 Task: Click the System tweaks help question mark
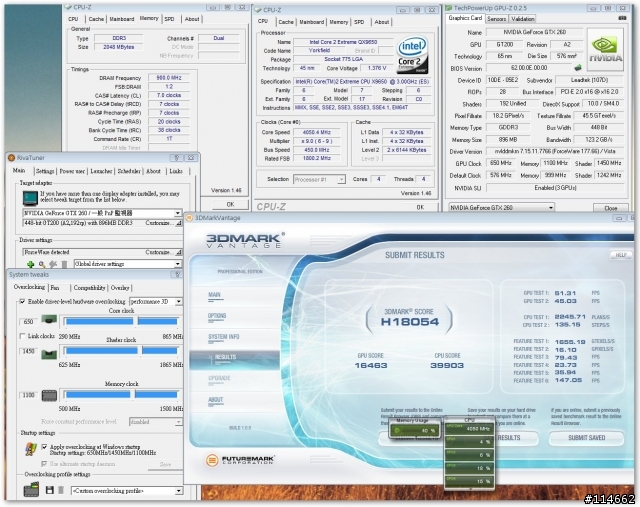point(177,274)
